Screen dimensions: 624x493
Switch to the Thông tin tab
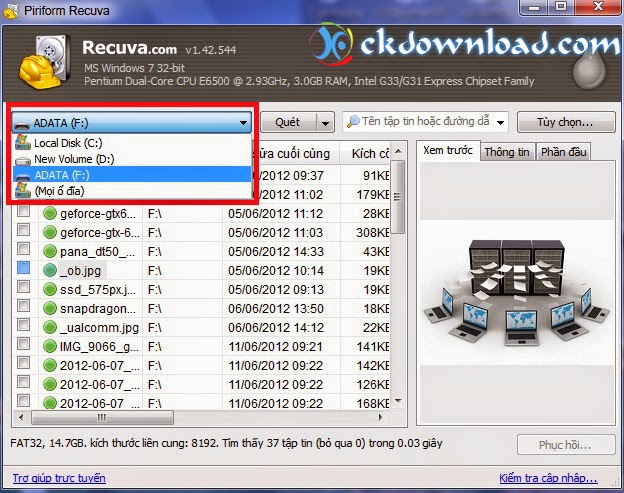coord(507,152)
